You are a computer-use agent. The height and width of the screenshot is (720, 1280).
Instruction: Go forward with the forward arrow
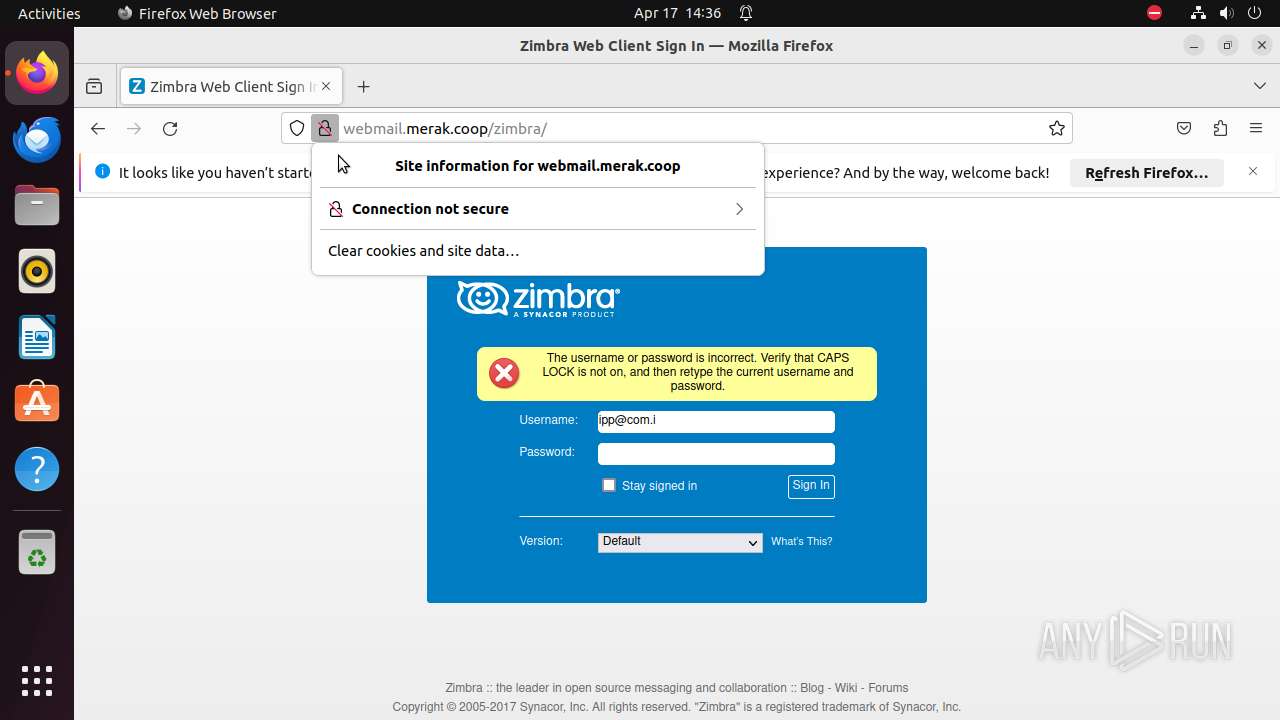tap(134, 128)
